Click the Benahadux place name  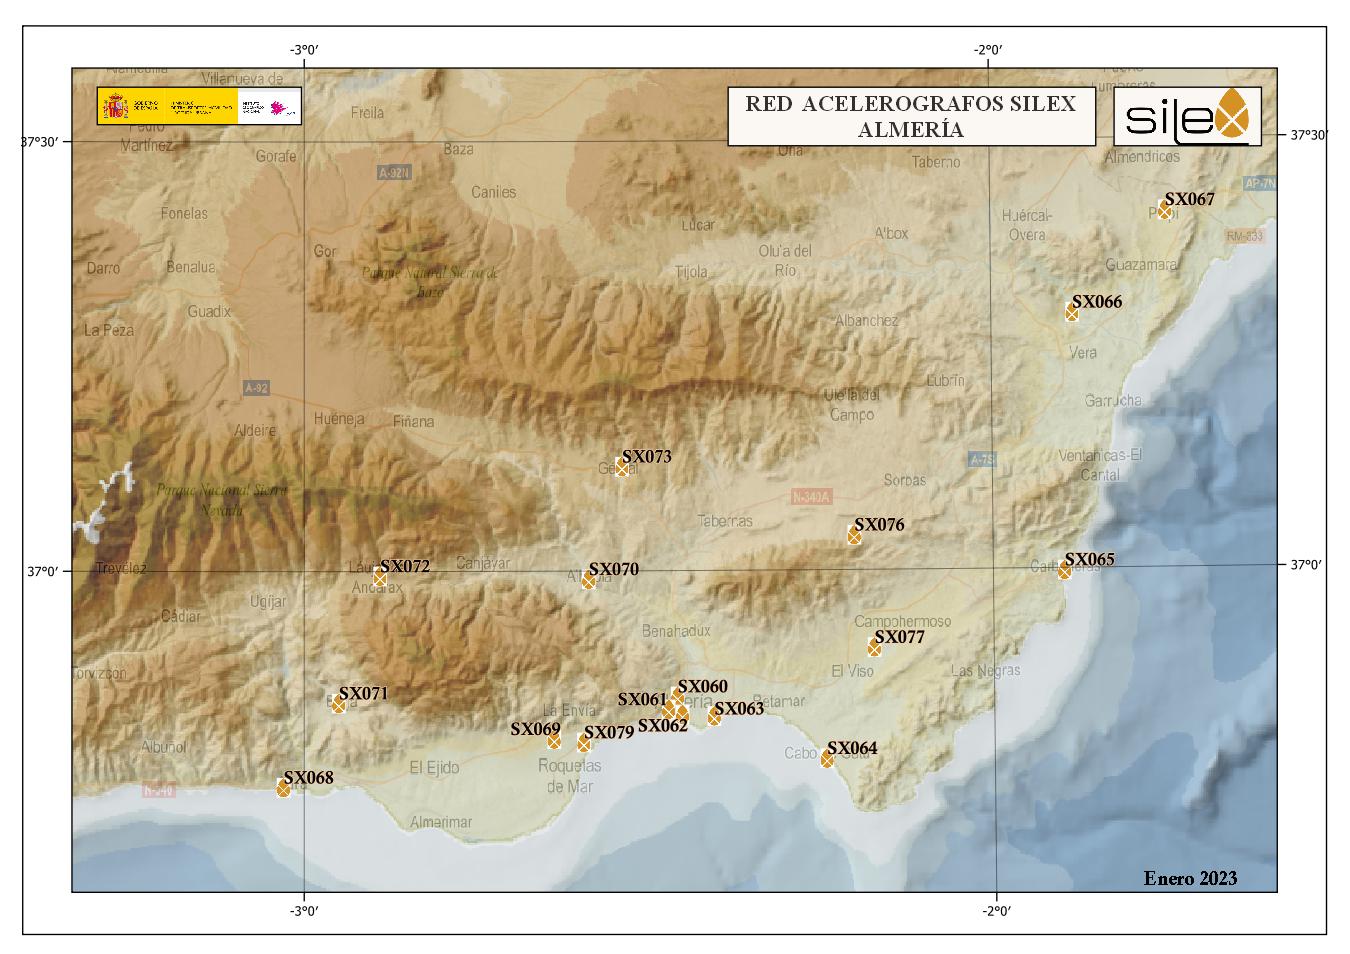coord(676,631)
